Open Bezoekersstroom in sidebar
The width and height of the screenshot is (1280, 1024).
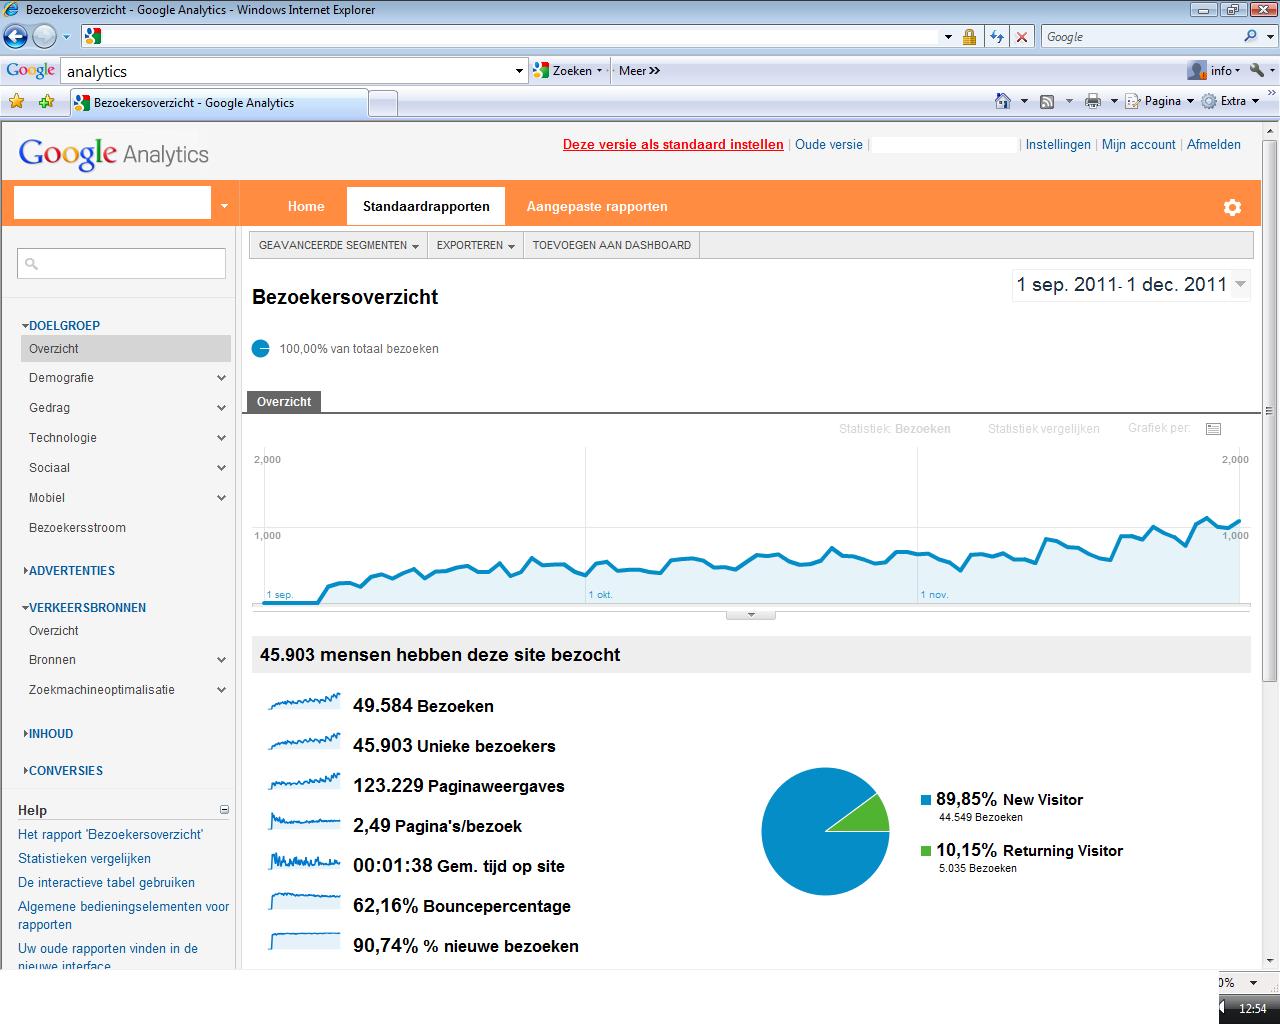(77, 528)
